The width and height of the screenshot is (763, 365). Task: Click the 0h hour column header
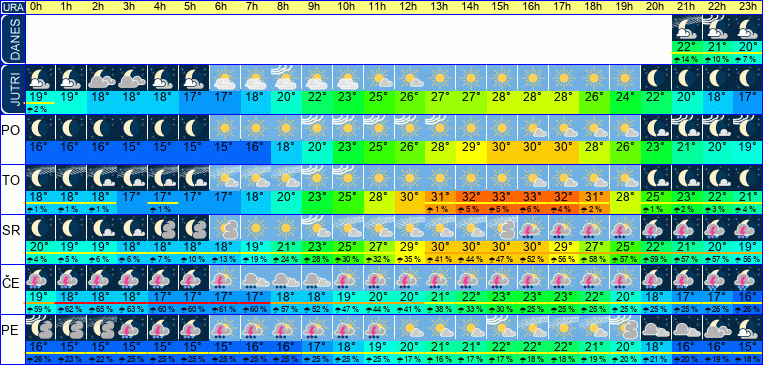pos(36,7)
